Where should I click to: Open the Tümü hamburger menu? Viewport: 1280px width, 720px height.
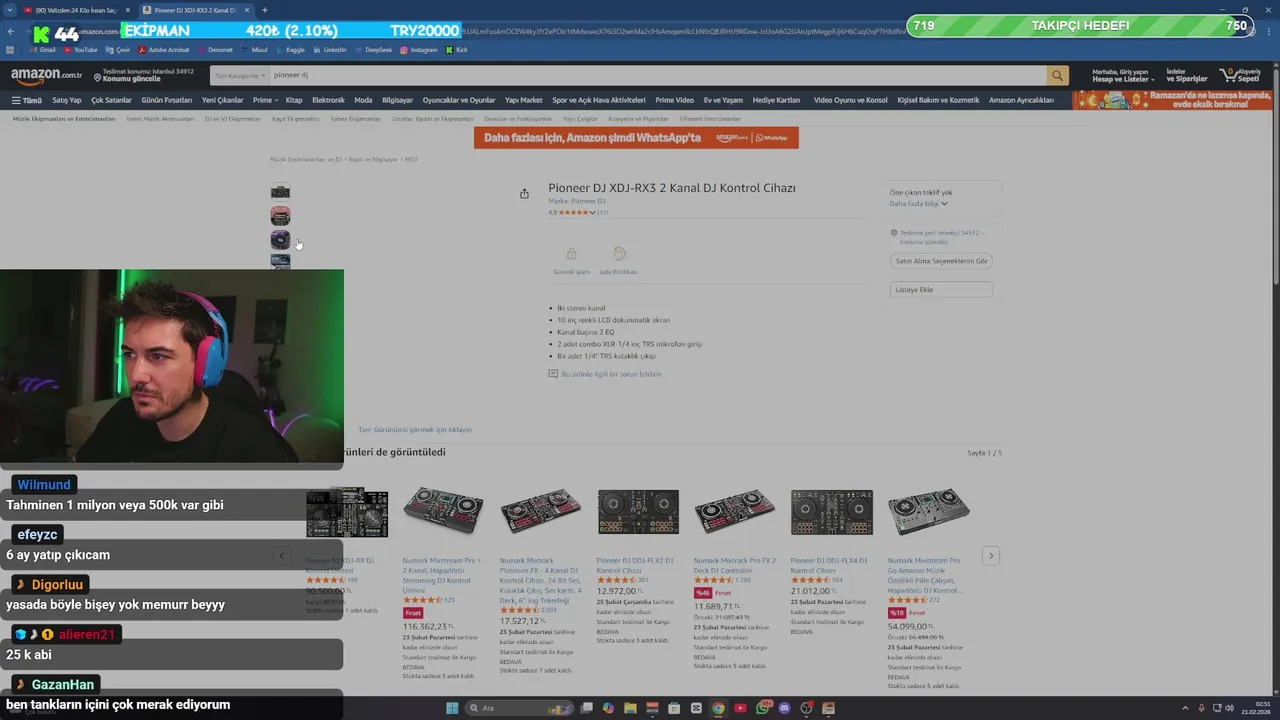(27, 100)
